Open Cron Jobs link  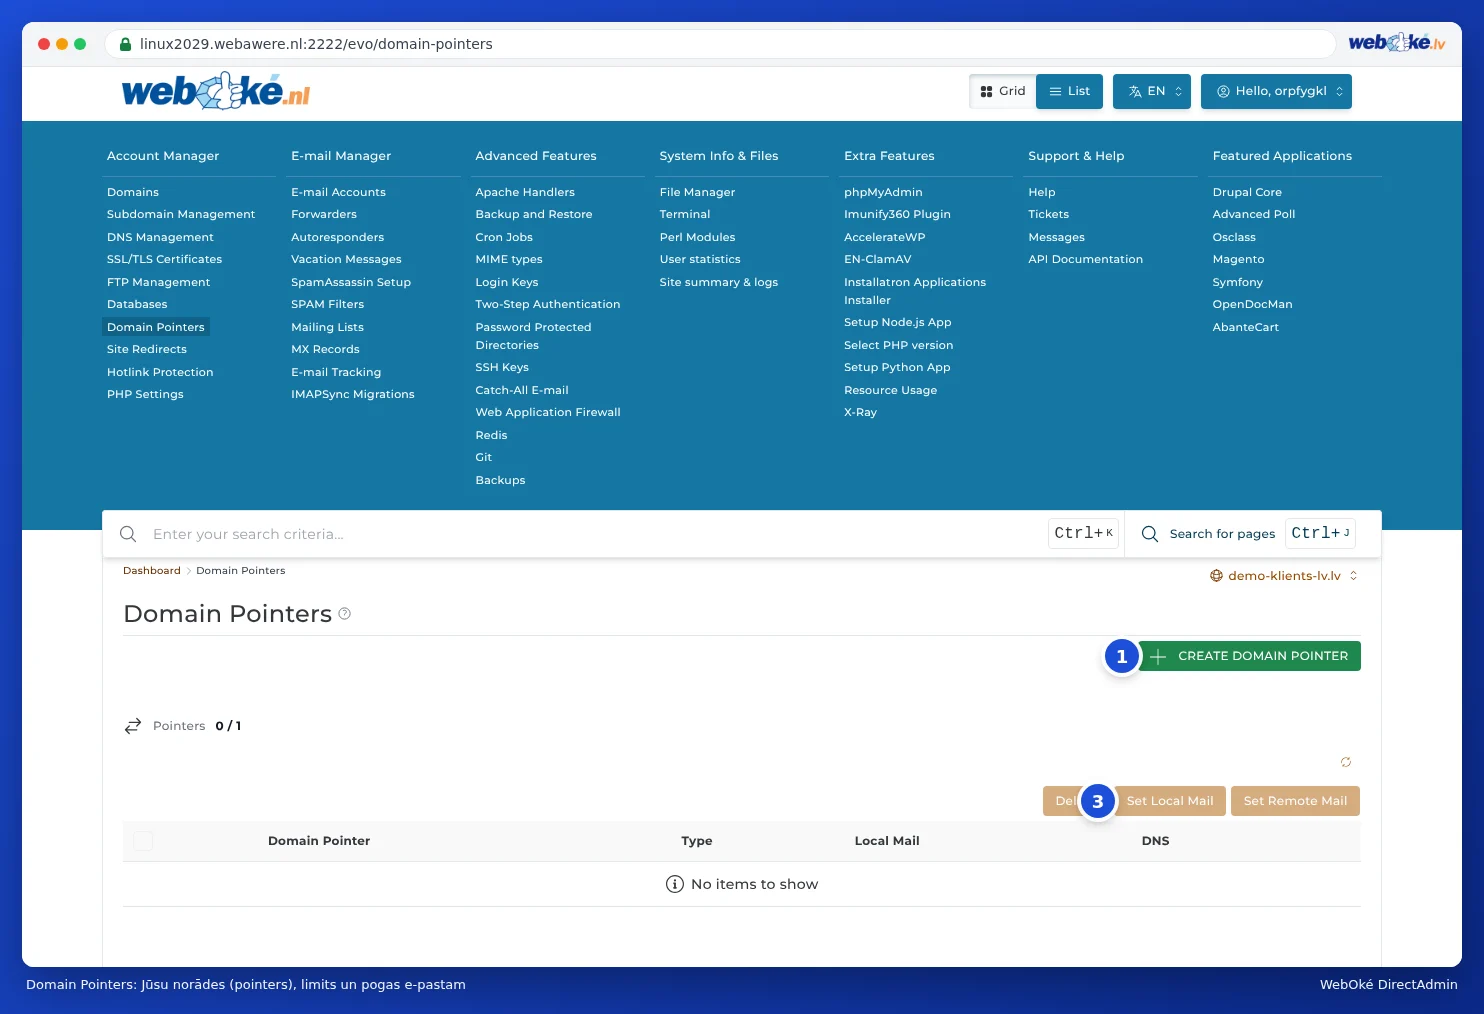coord(504,237)
